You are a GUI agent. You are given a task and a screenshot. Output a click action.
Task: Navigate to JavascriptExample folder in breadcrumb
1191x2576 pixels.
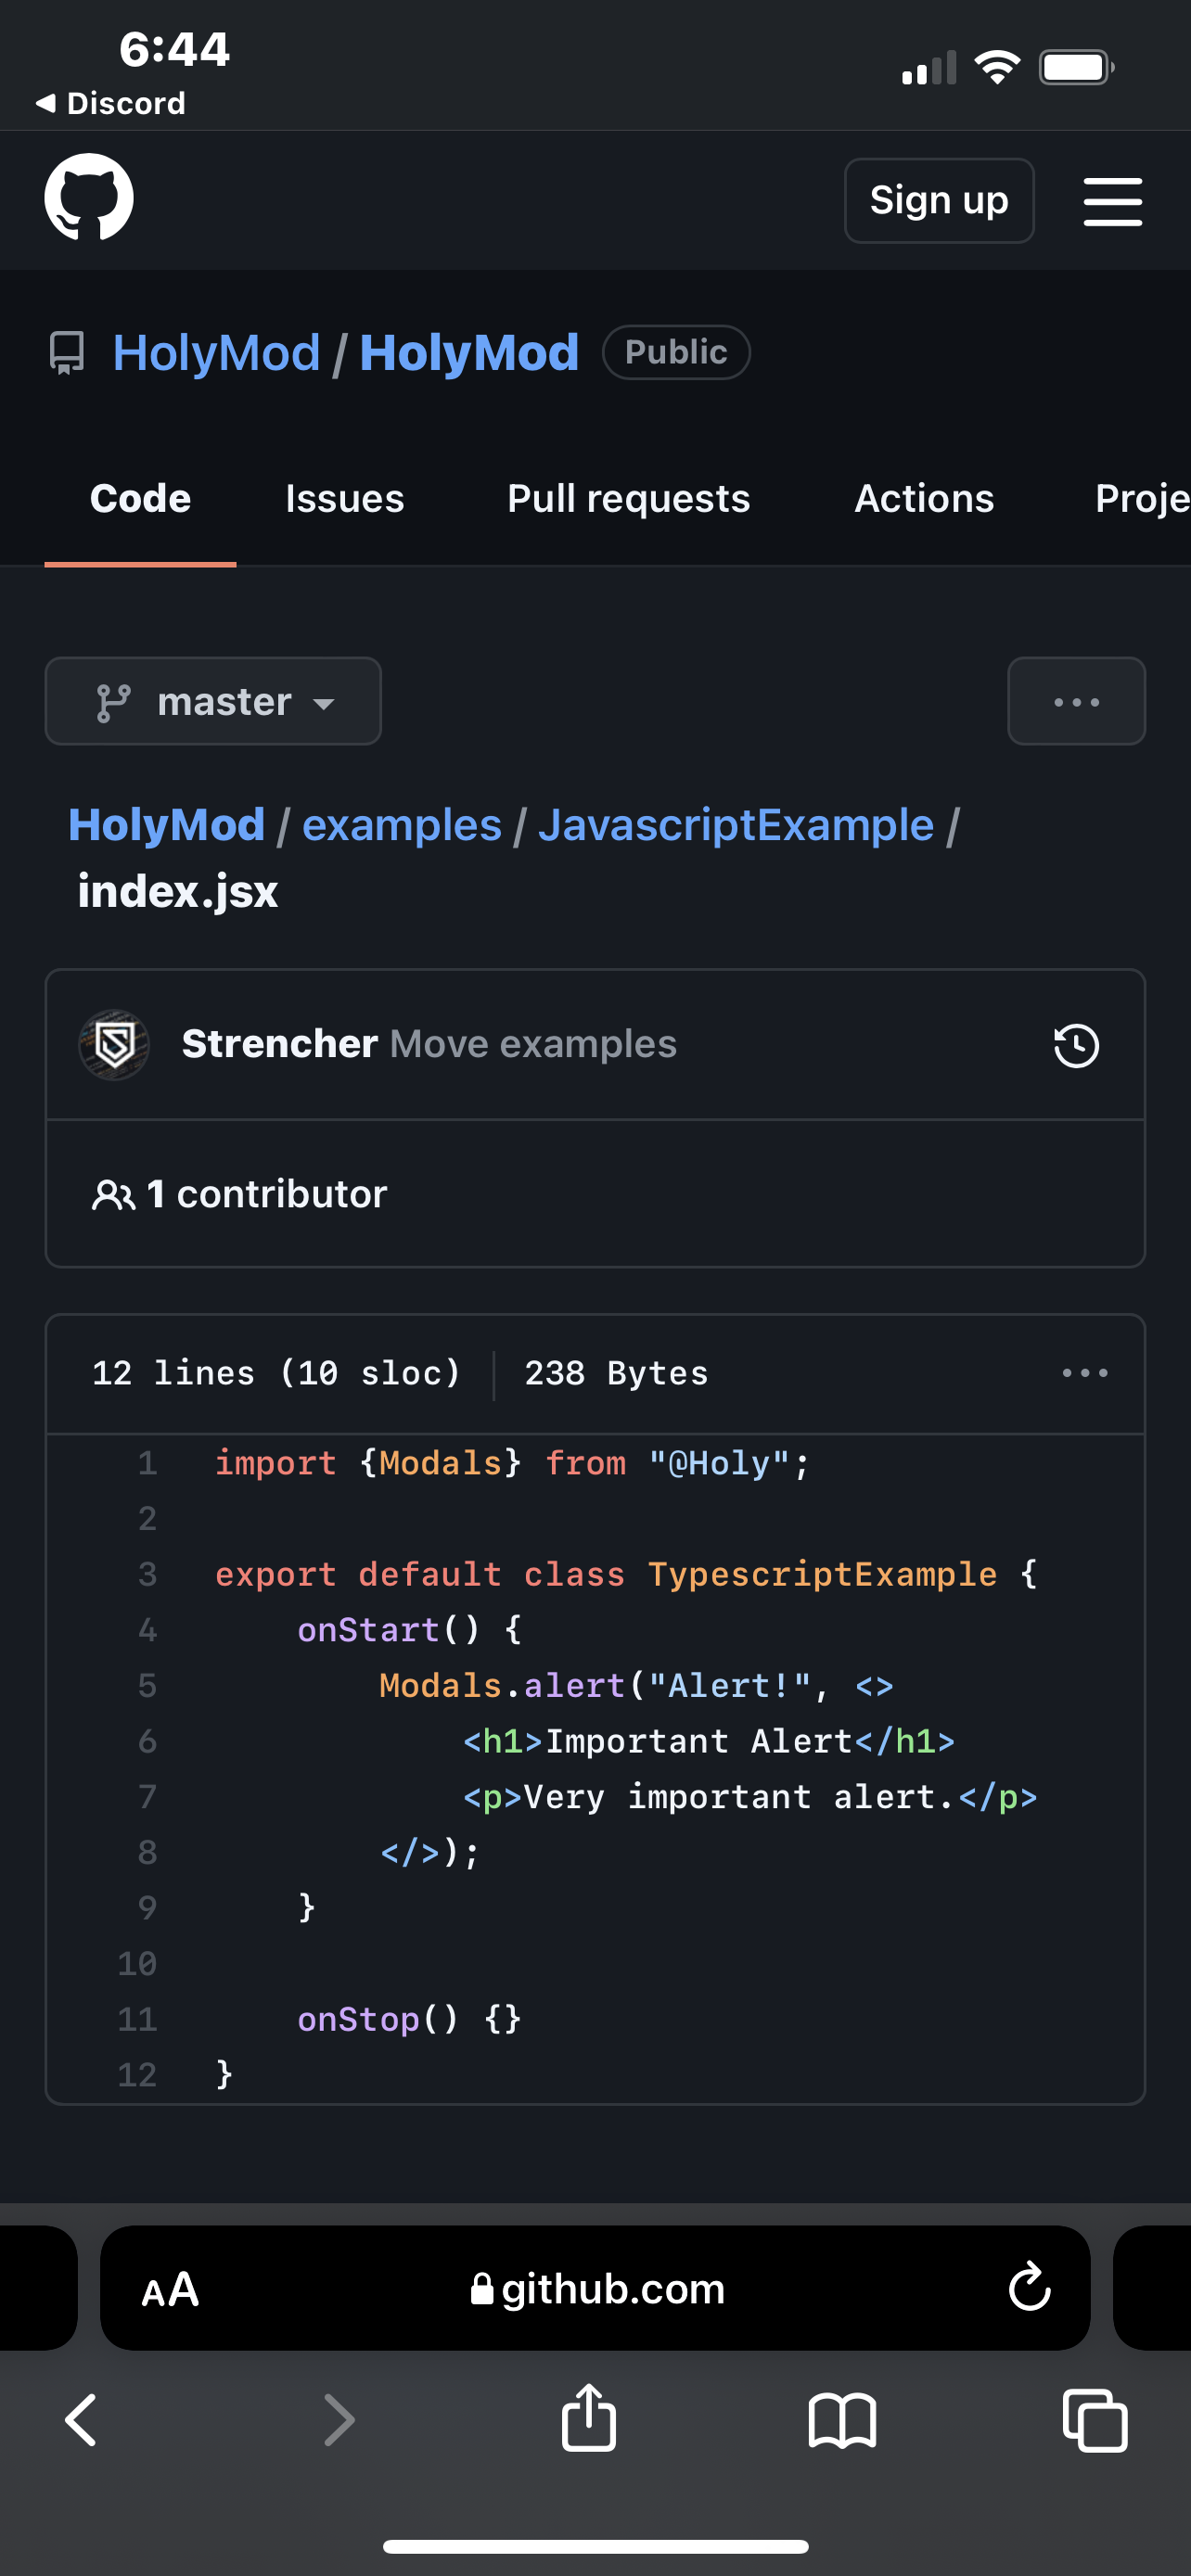[x=736, y=825]
